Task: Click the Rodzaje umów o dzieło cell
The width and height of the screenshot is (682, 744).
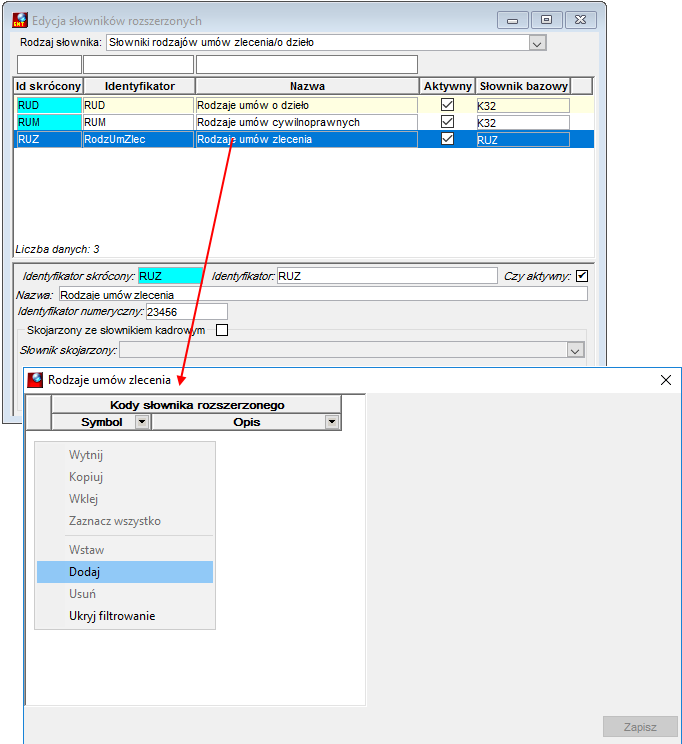Action: tap(307, 105)
